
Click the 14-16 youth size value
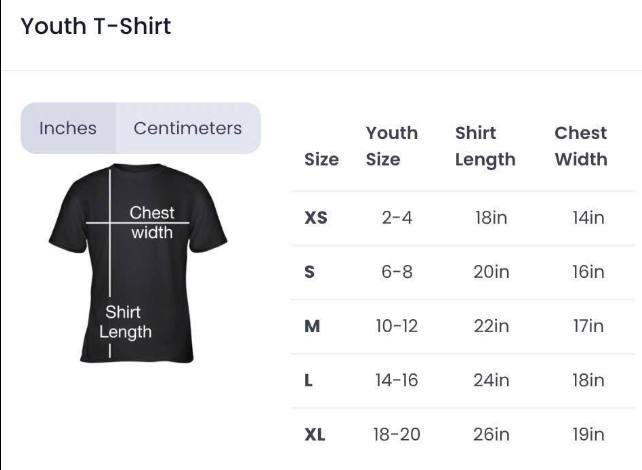pos(397,380)
